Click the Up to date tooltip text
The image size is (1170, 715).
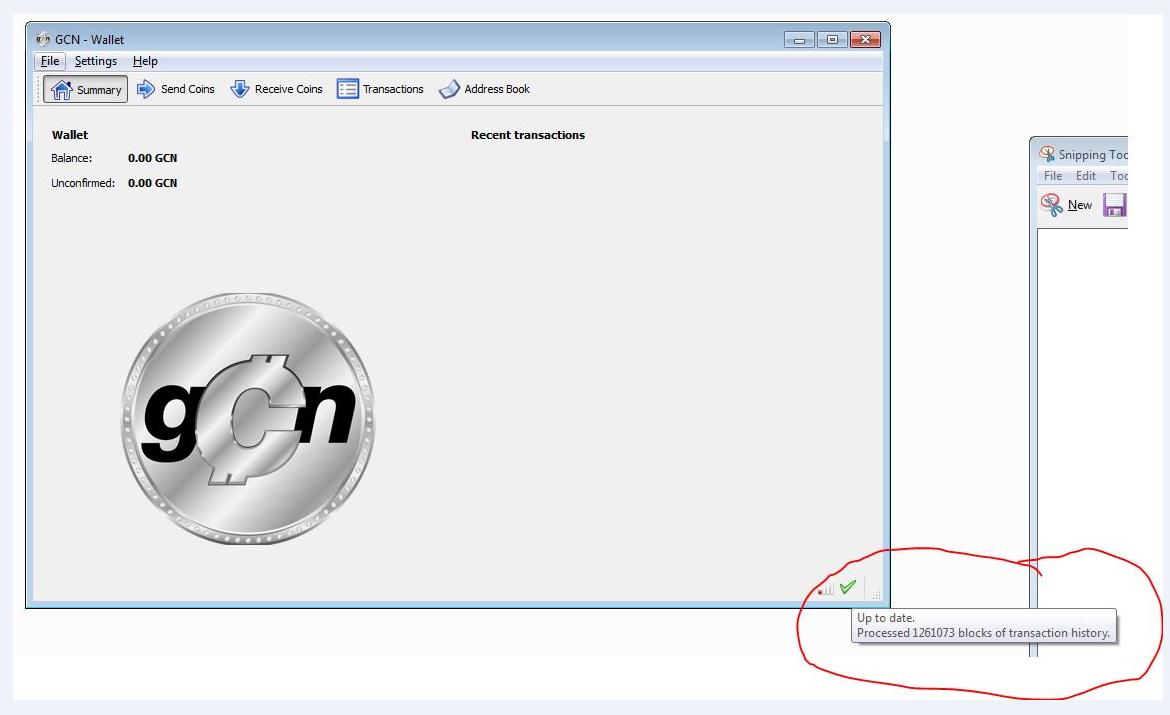886,618
